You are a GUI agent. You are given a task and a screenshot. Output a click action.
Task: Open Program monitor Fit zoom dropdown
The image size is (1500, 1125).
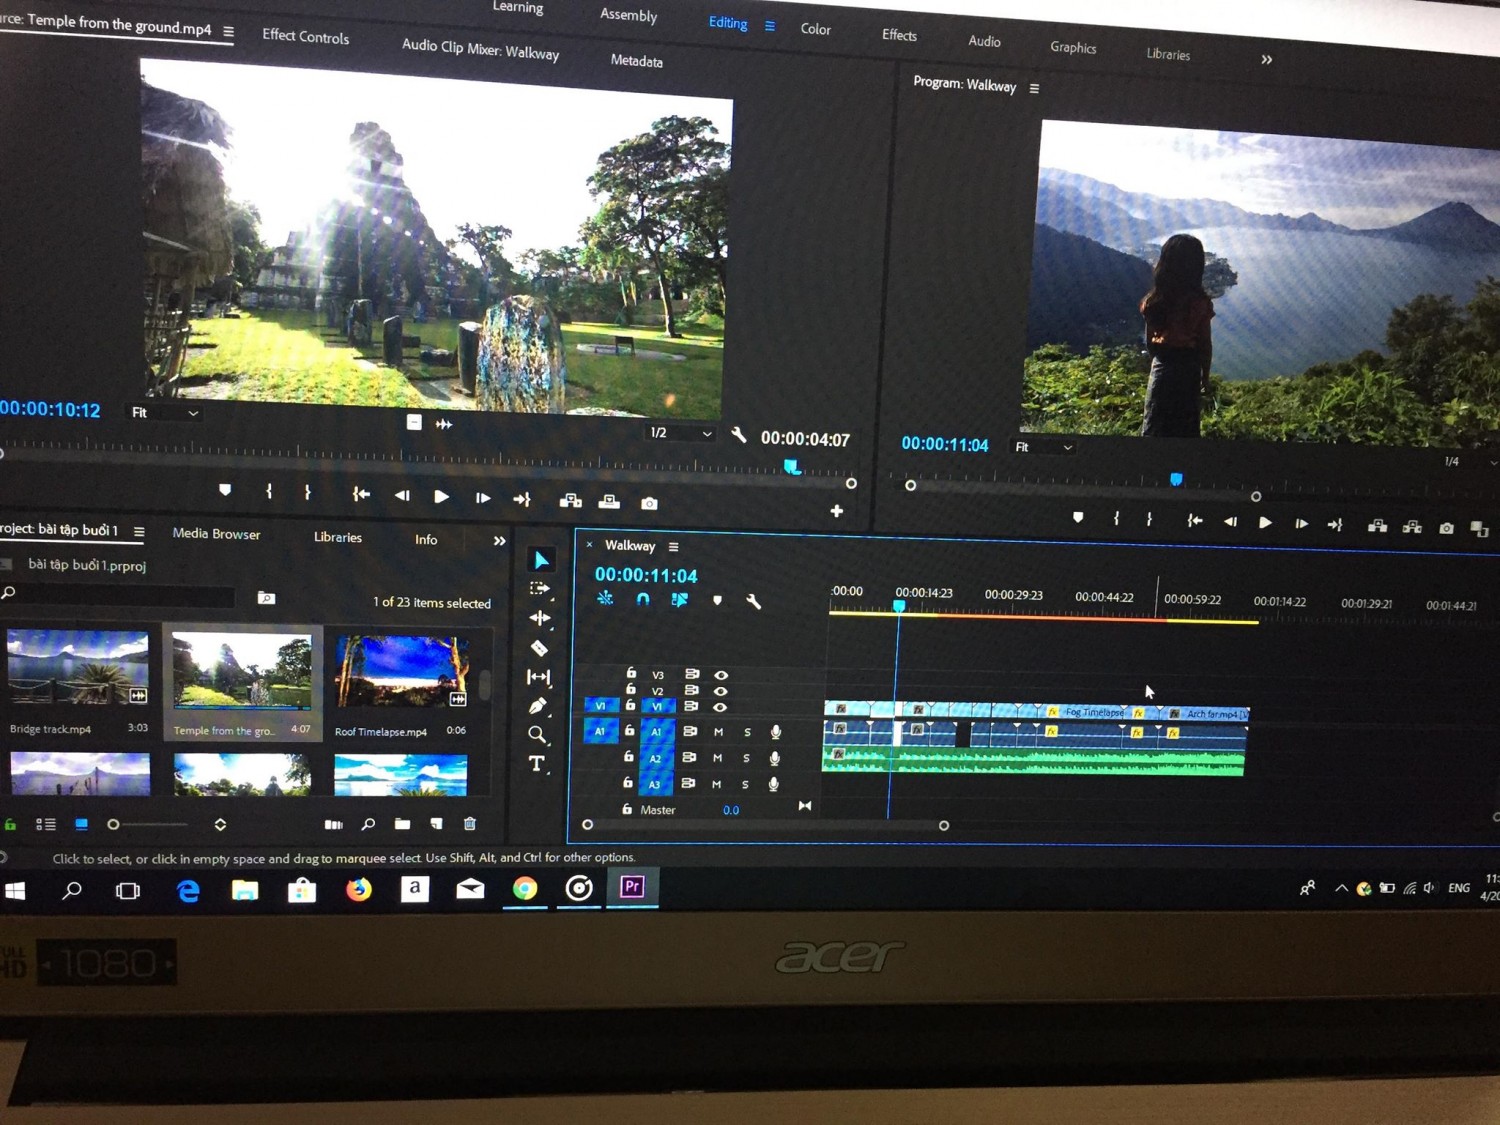click(x=1044, y=447)
